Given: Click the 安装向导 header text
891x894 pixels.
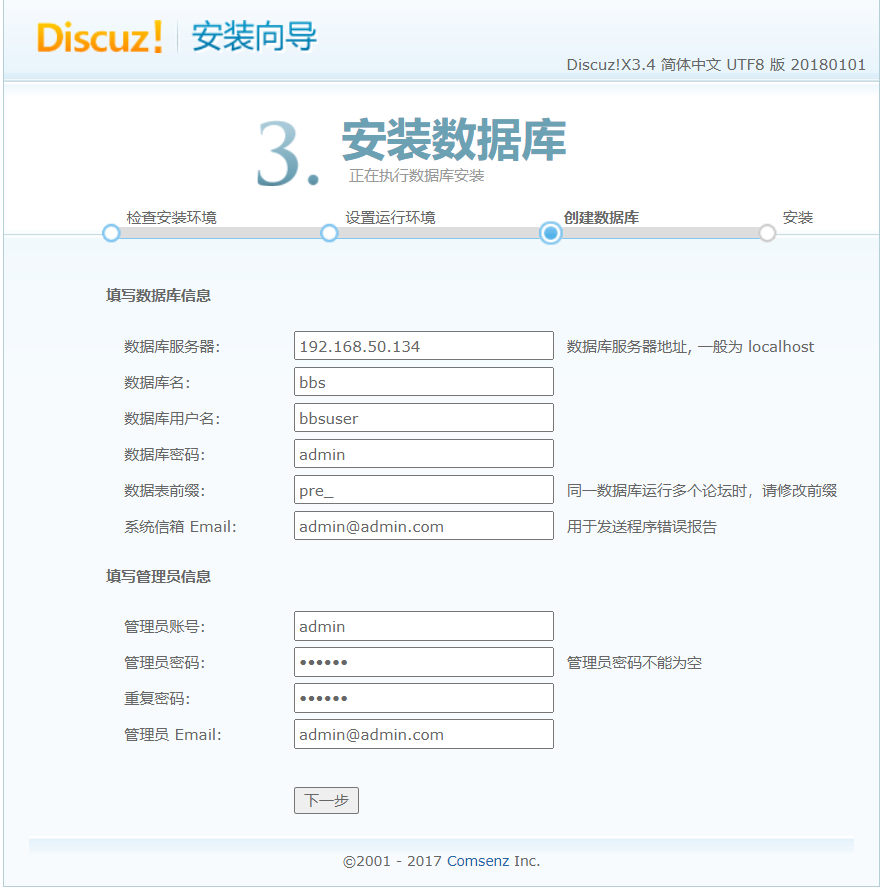Looking at the screenshot, I should click(254, 36).
